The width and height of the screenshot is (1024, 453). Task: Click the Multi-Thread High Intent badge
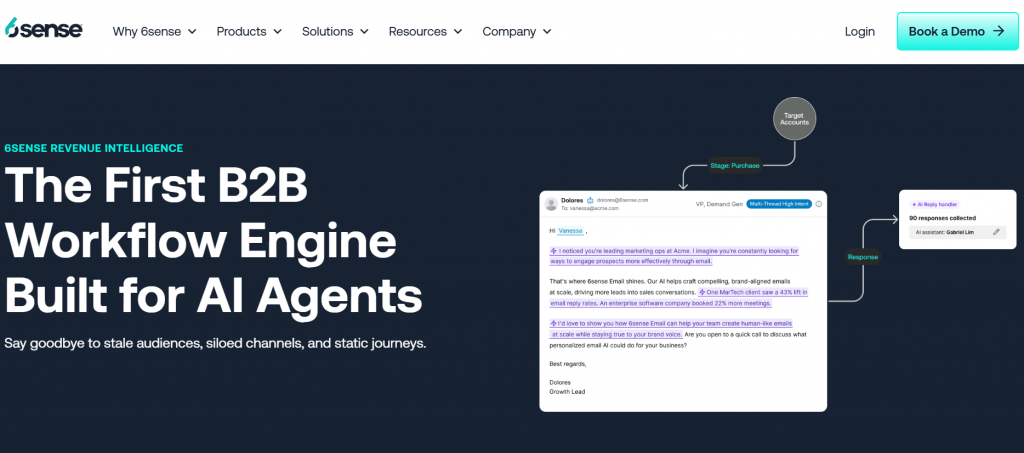tap(779, 204)
